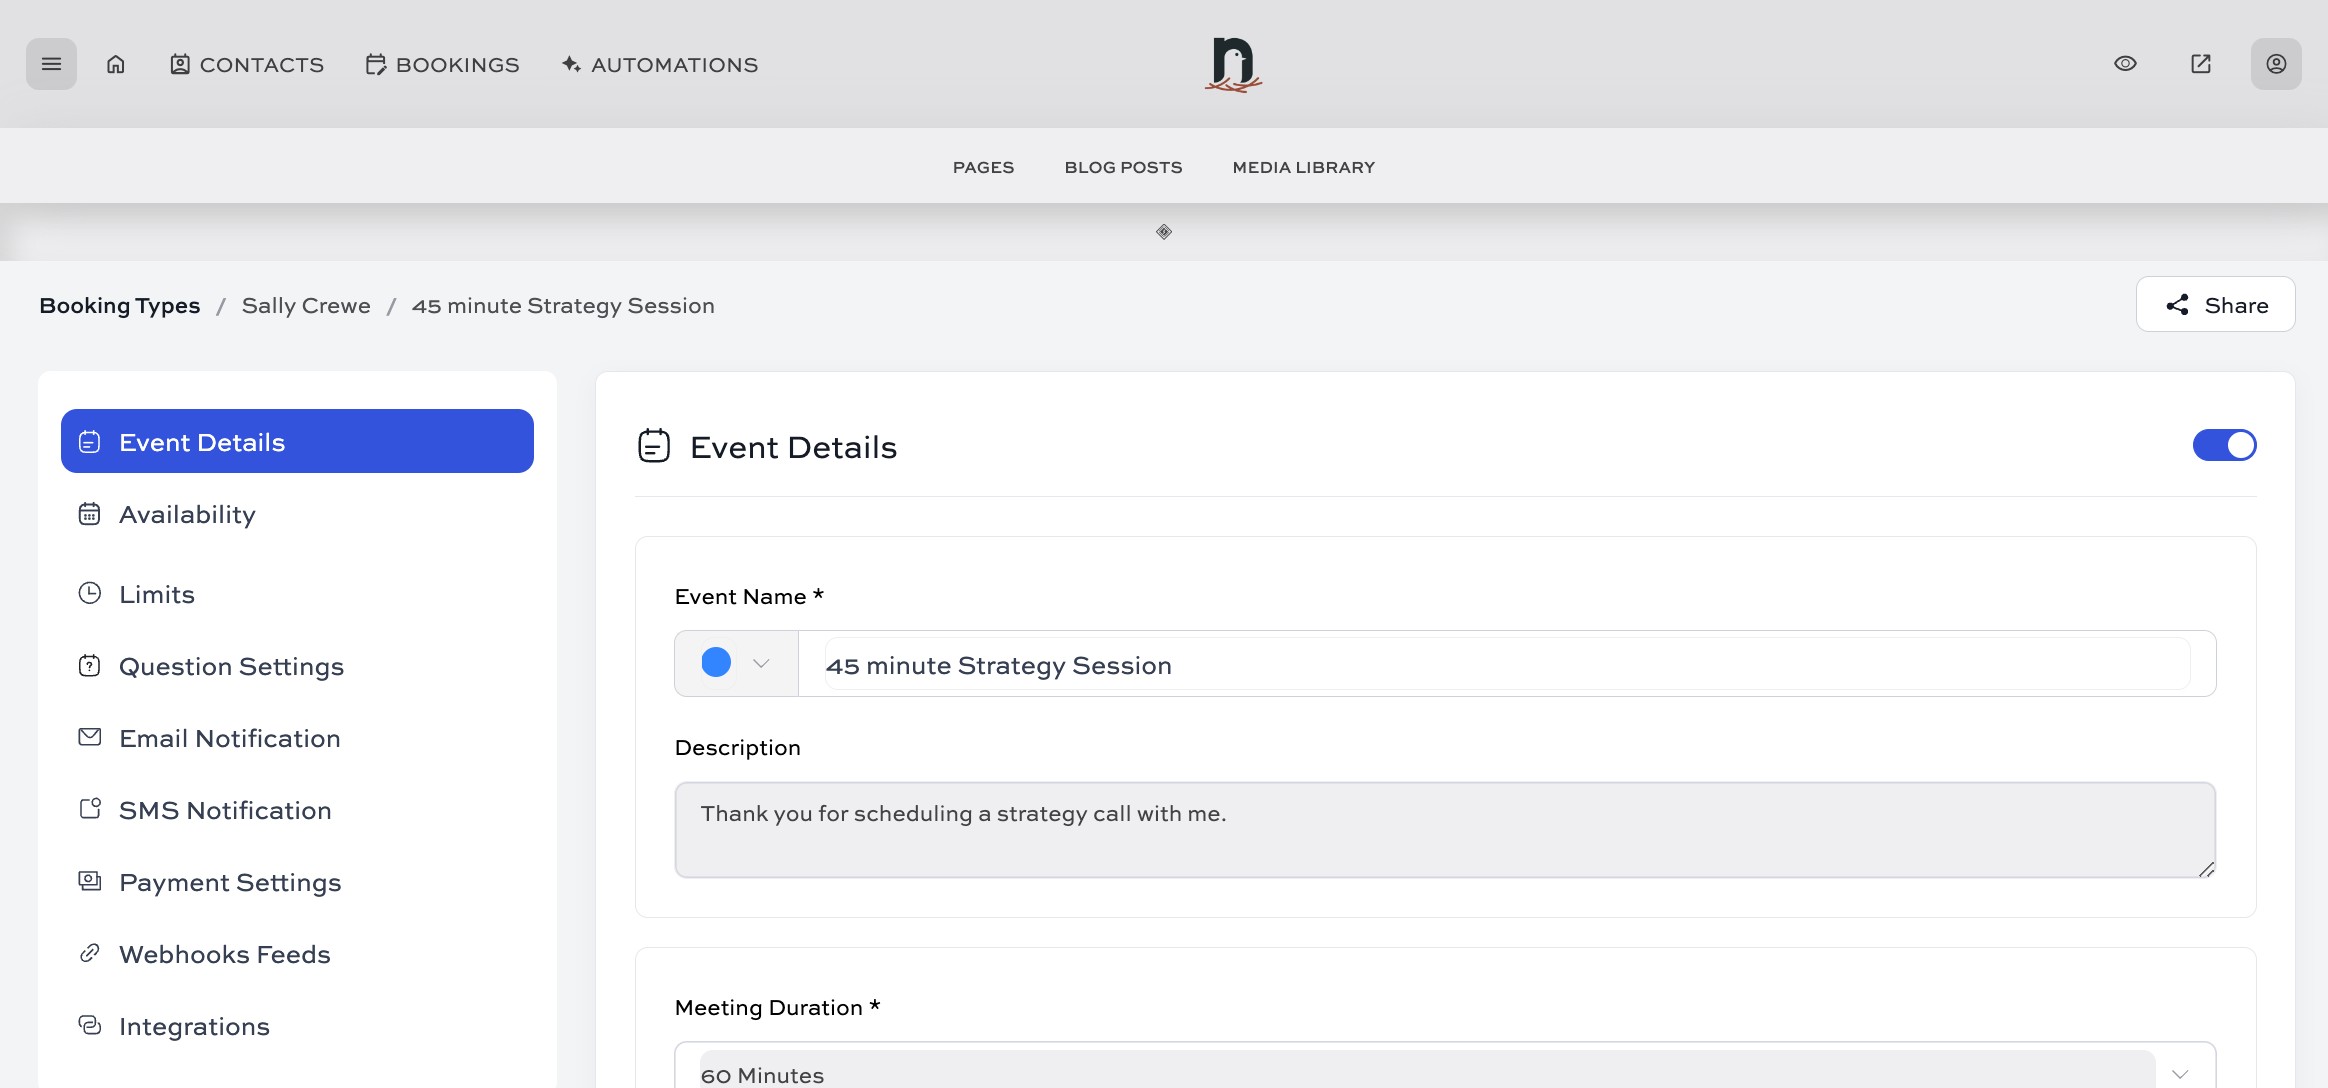Open the preview eye icon
Image resolution: width=2328 pixels, height=1088 pixels.
[2125, 63]
